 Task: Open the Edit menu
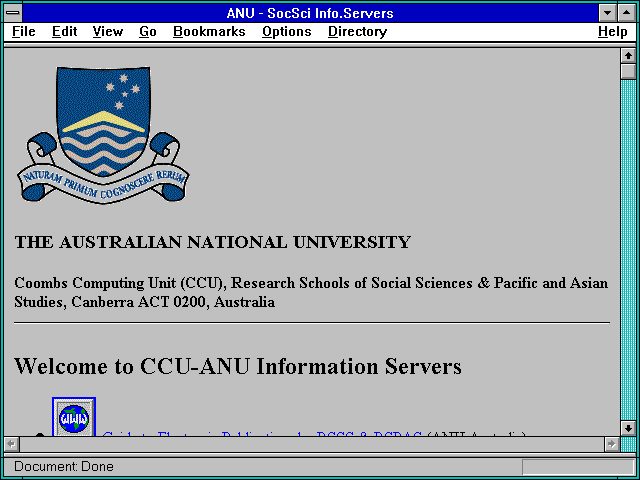click(x=64, y=32)
